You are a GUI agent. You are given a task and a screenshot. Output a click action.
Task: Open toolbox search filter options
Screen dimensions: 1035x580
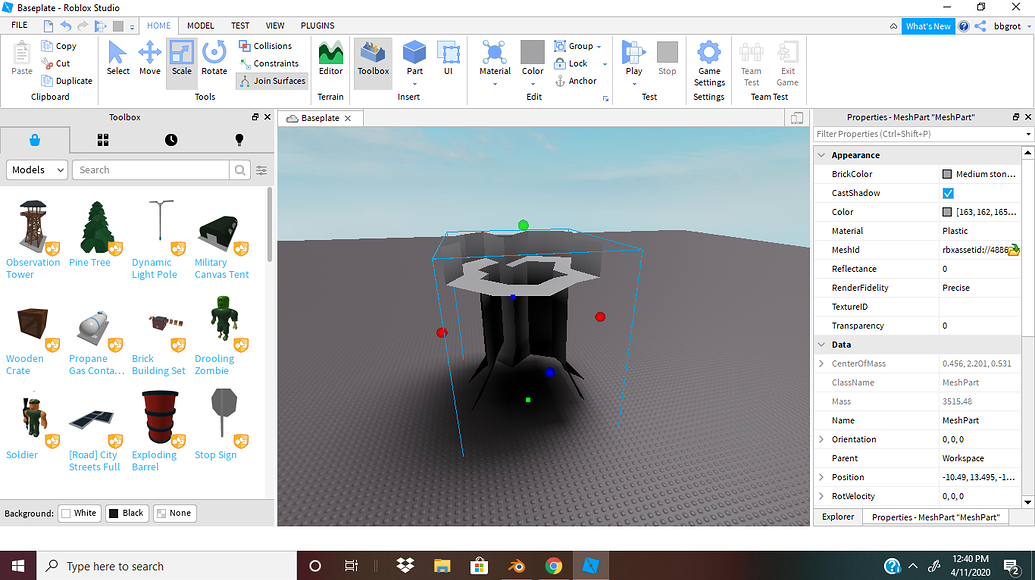tap(261, 170)
